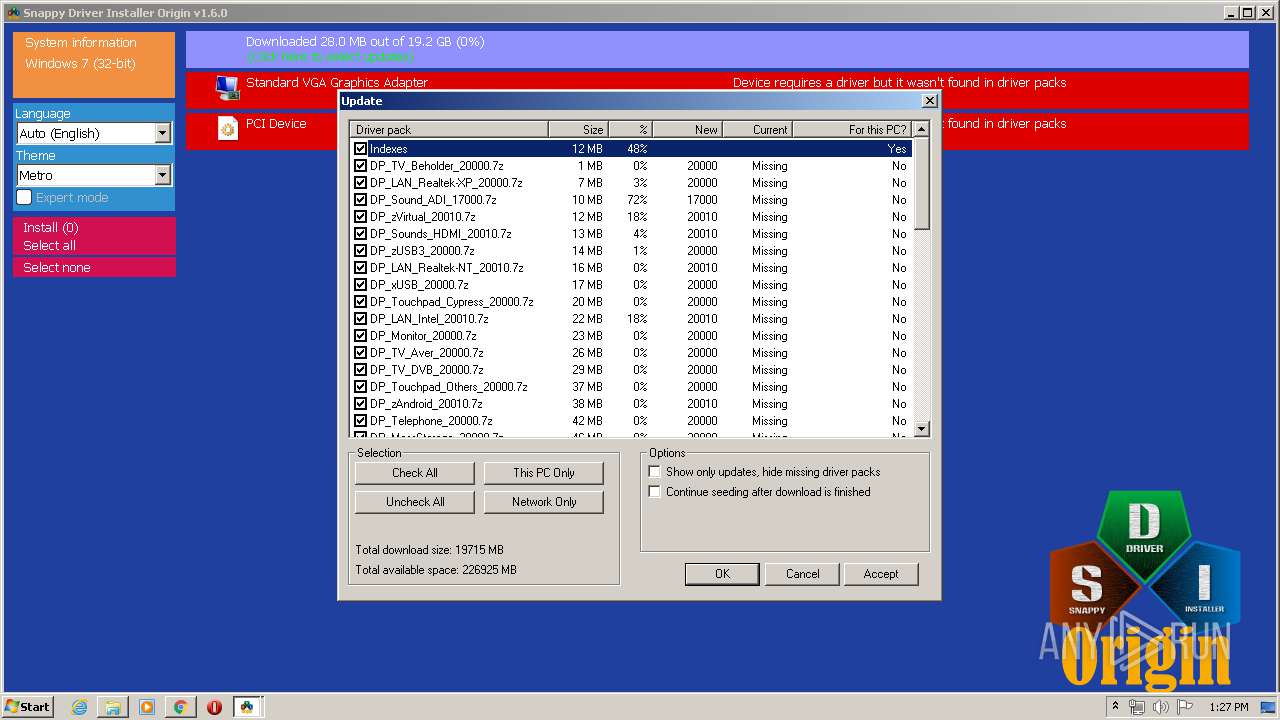Open Google Chrome from the taskbar
The height and width of the screenshot is (720, 1280).
click(x=180, y=707)
